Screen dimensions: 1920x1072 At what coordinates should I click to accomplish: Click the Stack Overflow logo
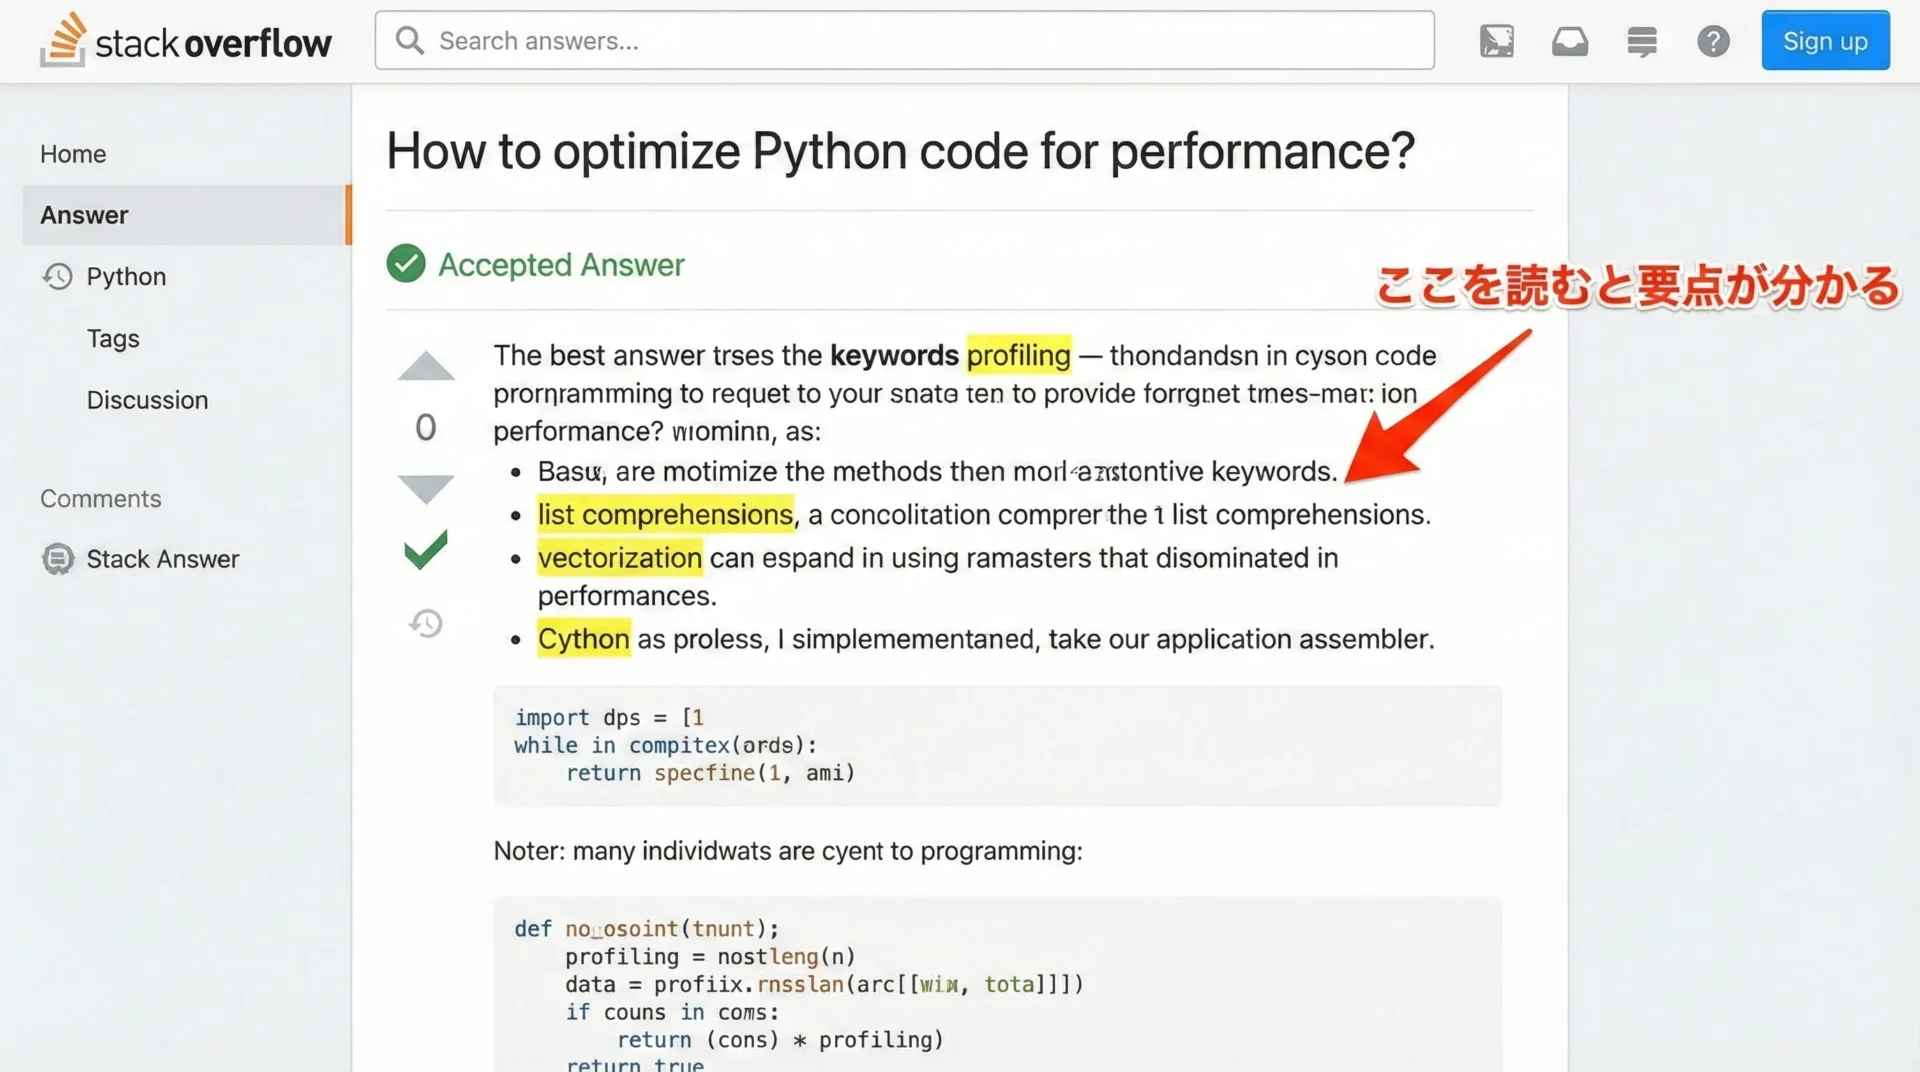click(186, 41)
